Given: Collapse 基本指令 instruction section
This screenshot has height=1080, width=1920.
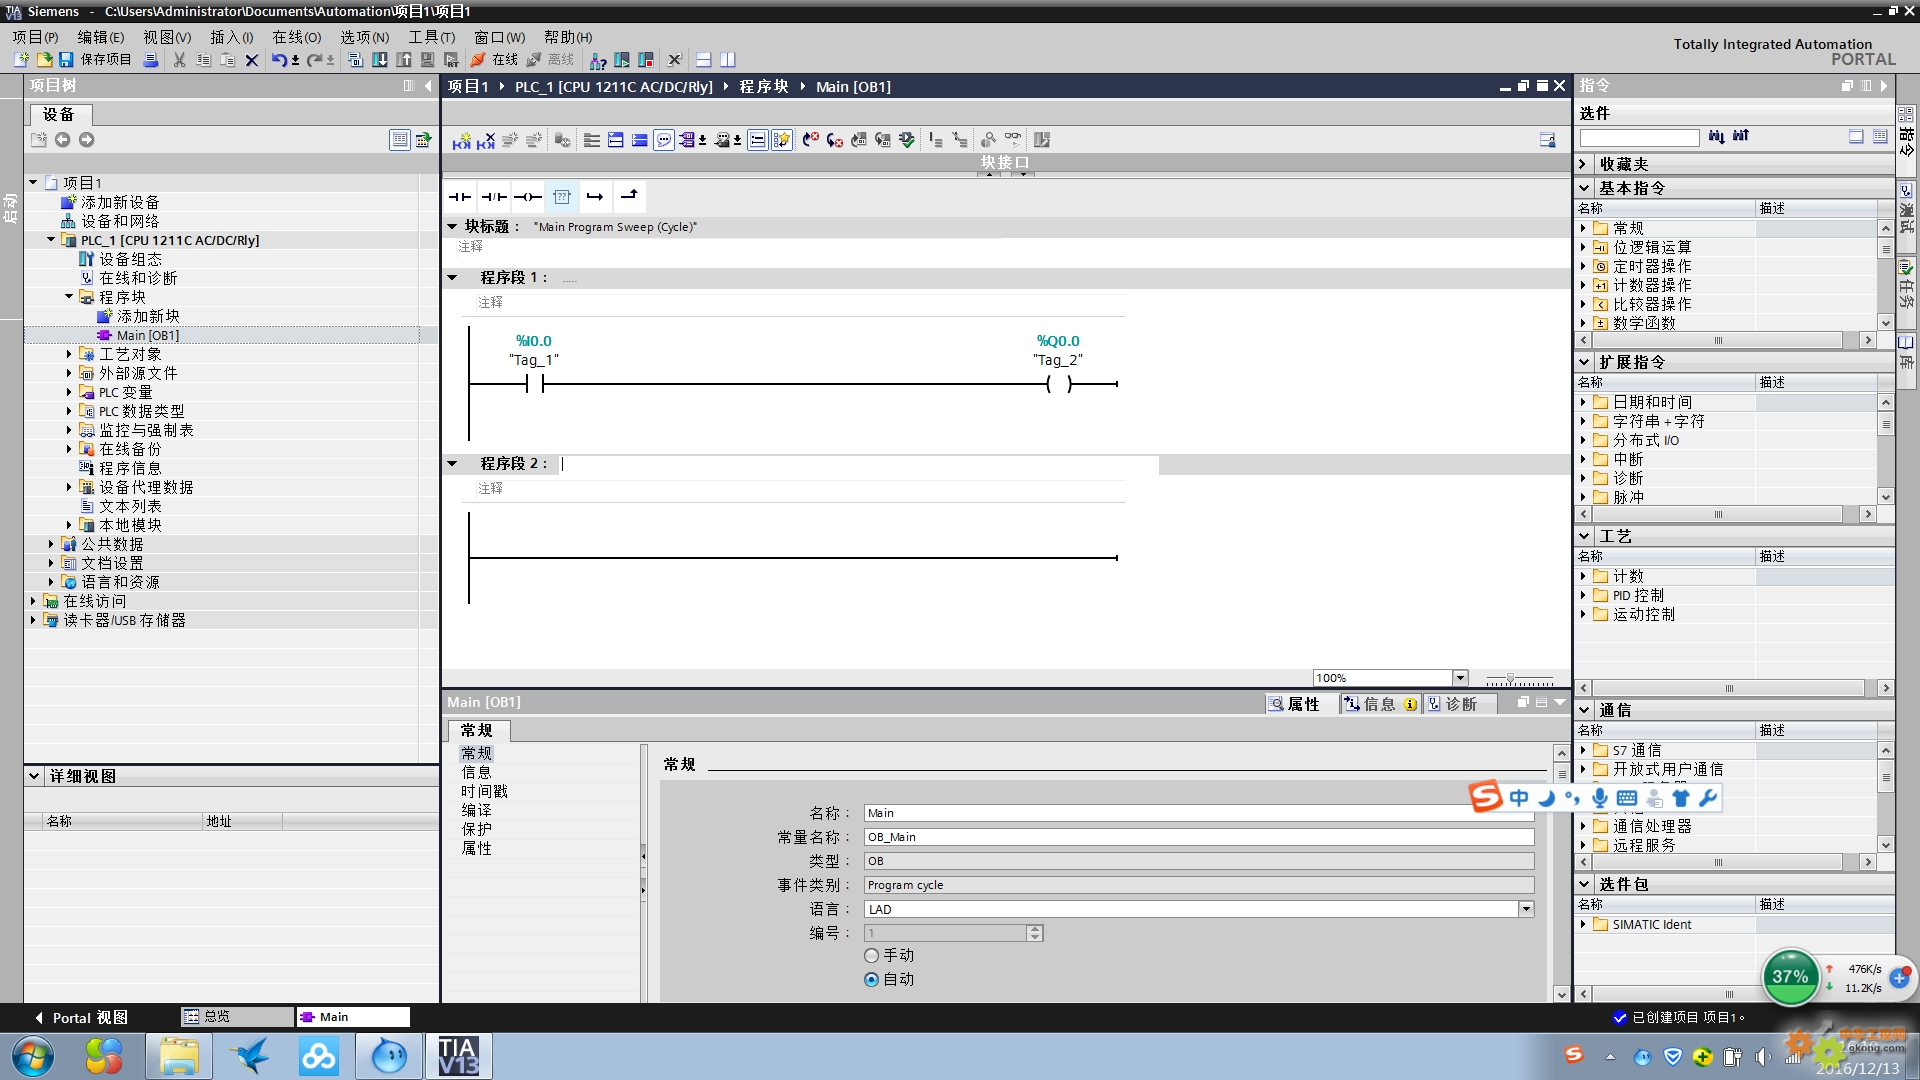Looking at the screenshot, I should coord(1584,188).
